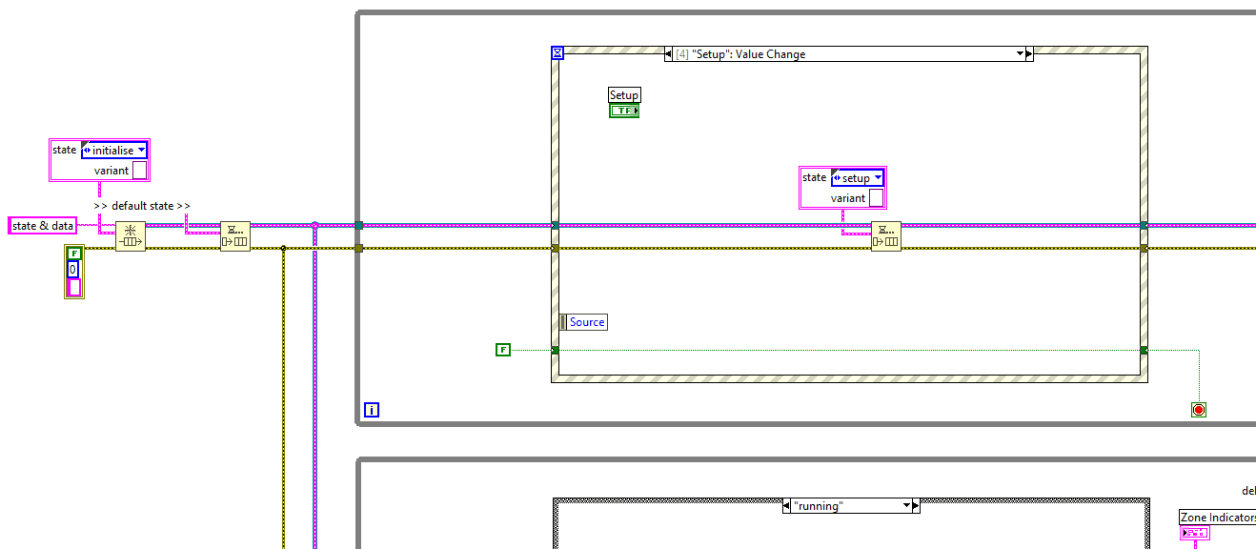Click the while loop iteration 'i' terminal
The height and width of the screenshot is (549, 1256).
(371, 410)
